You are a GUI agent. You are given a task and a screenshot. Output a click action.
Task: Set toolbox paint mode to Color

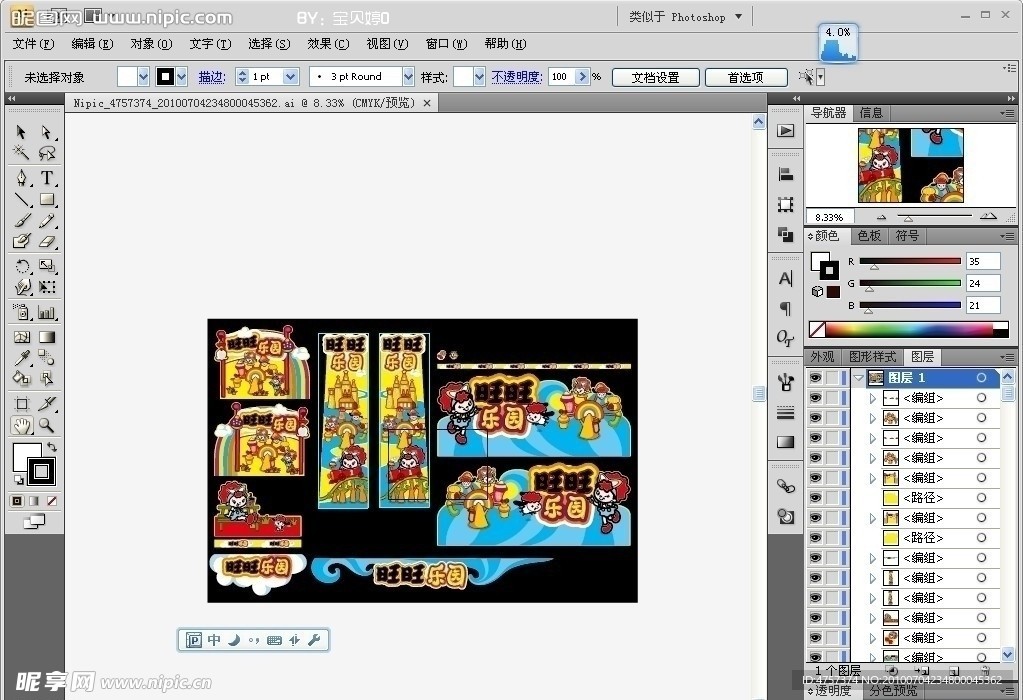click(18, 501)
